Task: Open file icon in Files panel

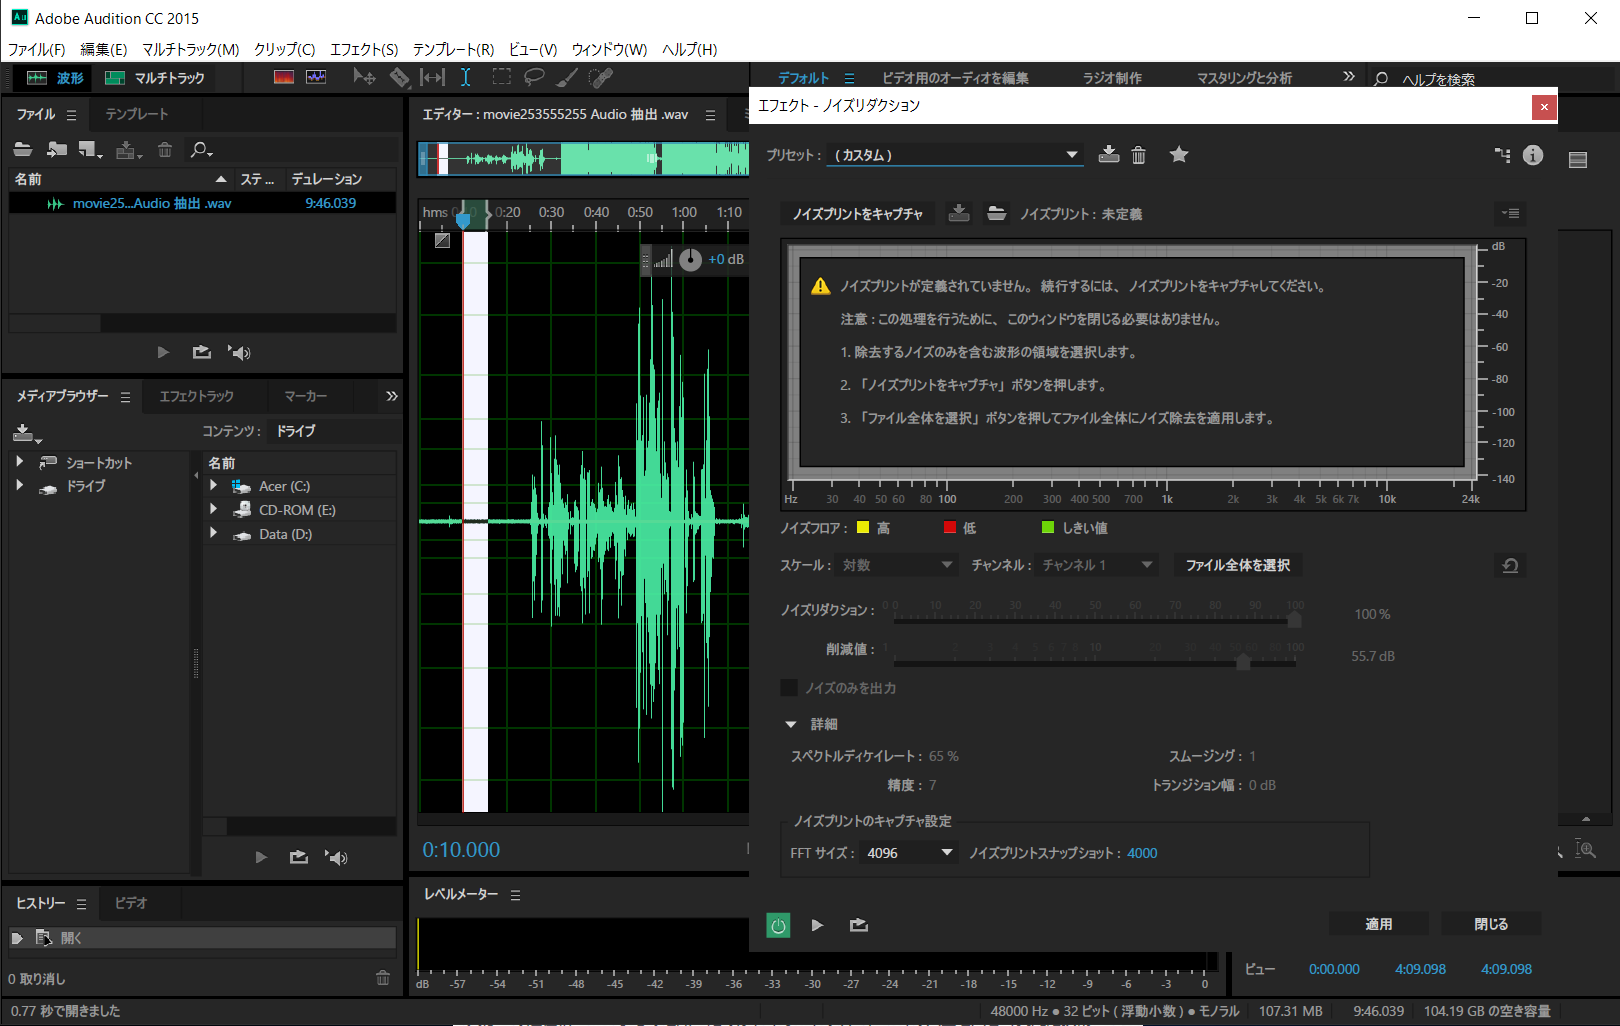Action: pyautogui.click(x=23, y=150)
